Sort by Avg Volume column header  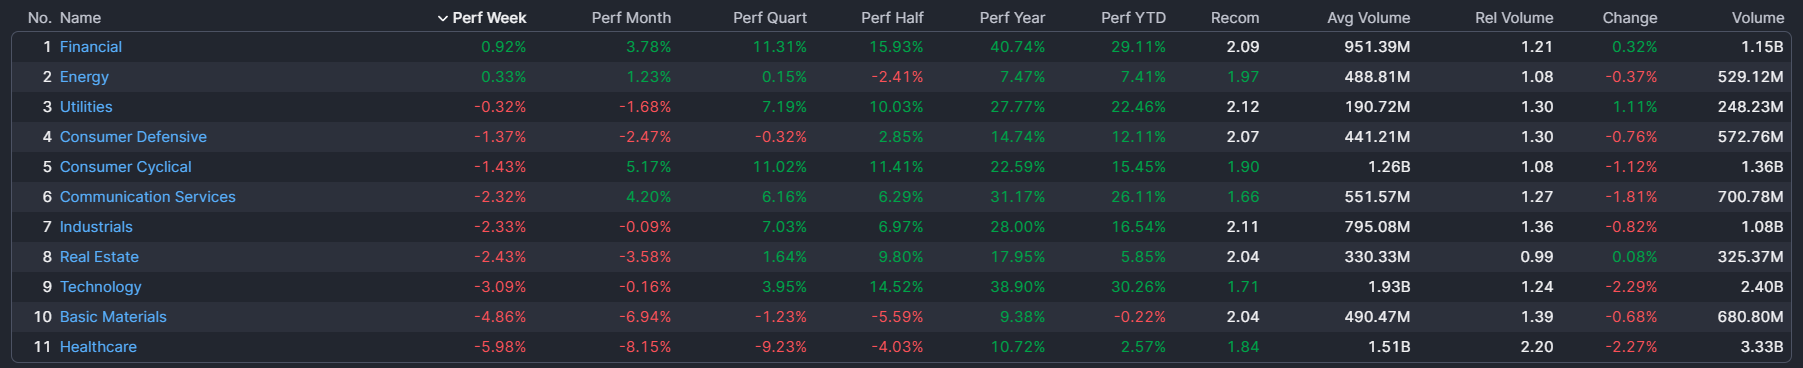pos(1368,18)
